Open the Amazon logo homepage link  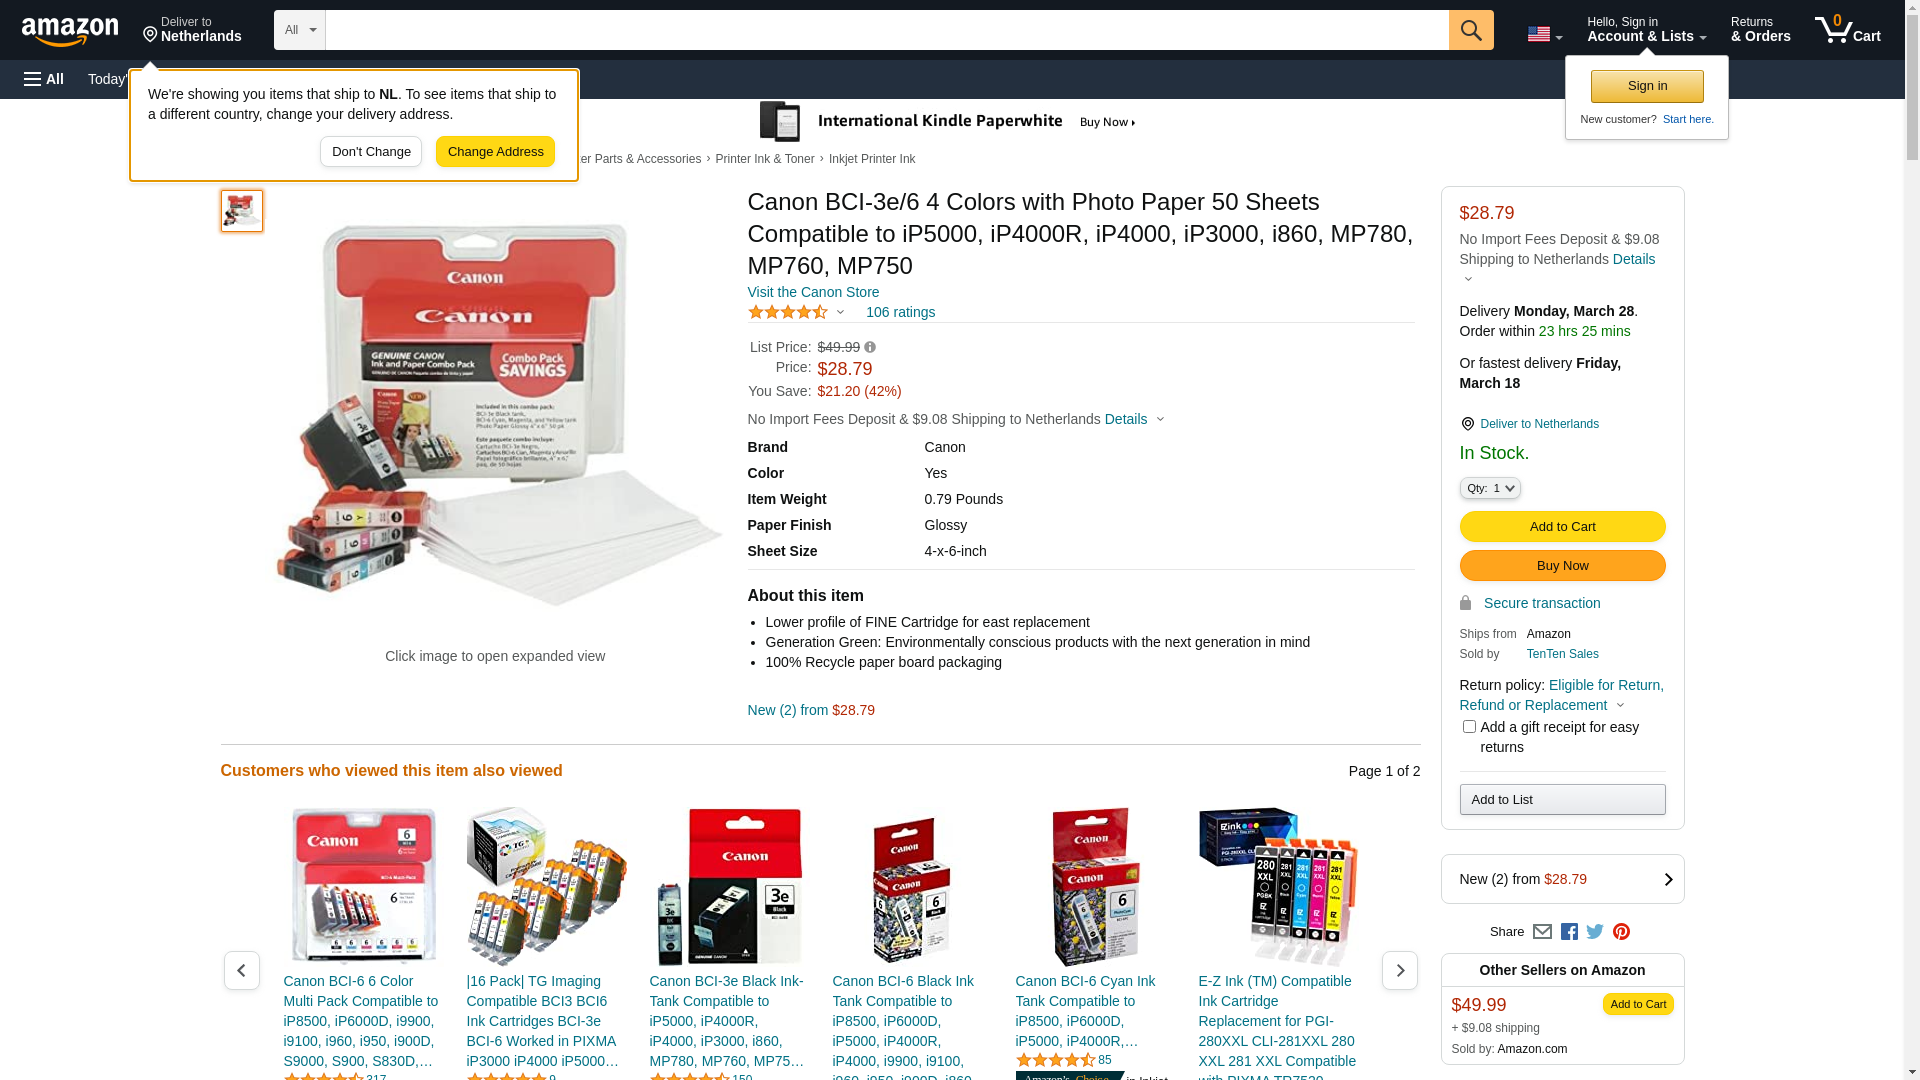[70, 31]
